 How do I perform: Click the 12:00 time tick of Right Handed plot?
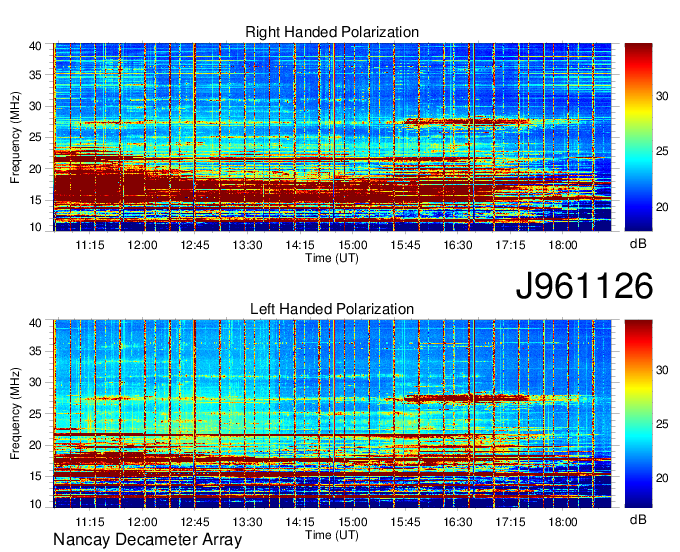pyautogui.click(x=142, y=245)
